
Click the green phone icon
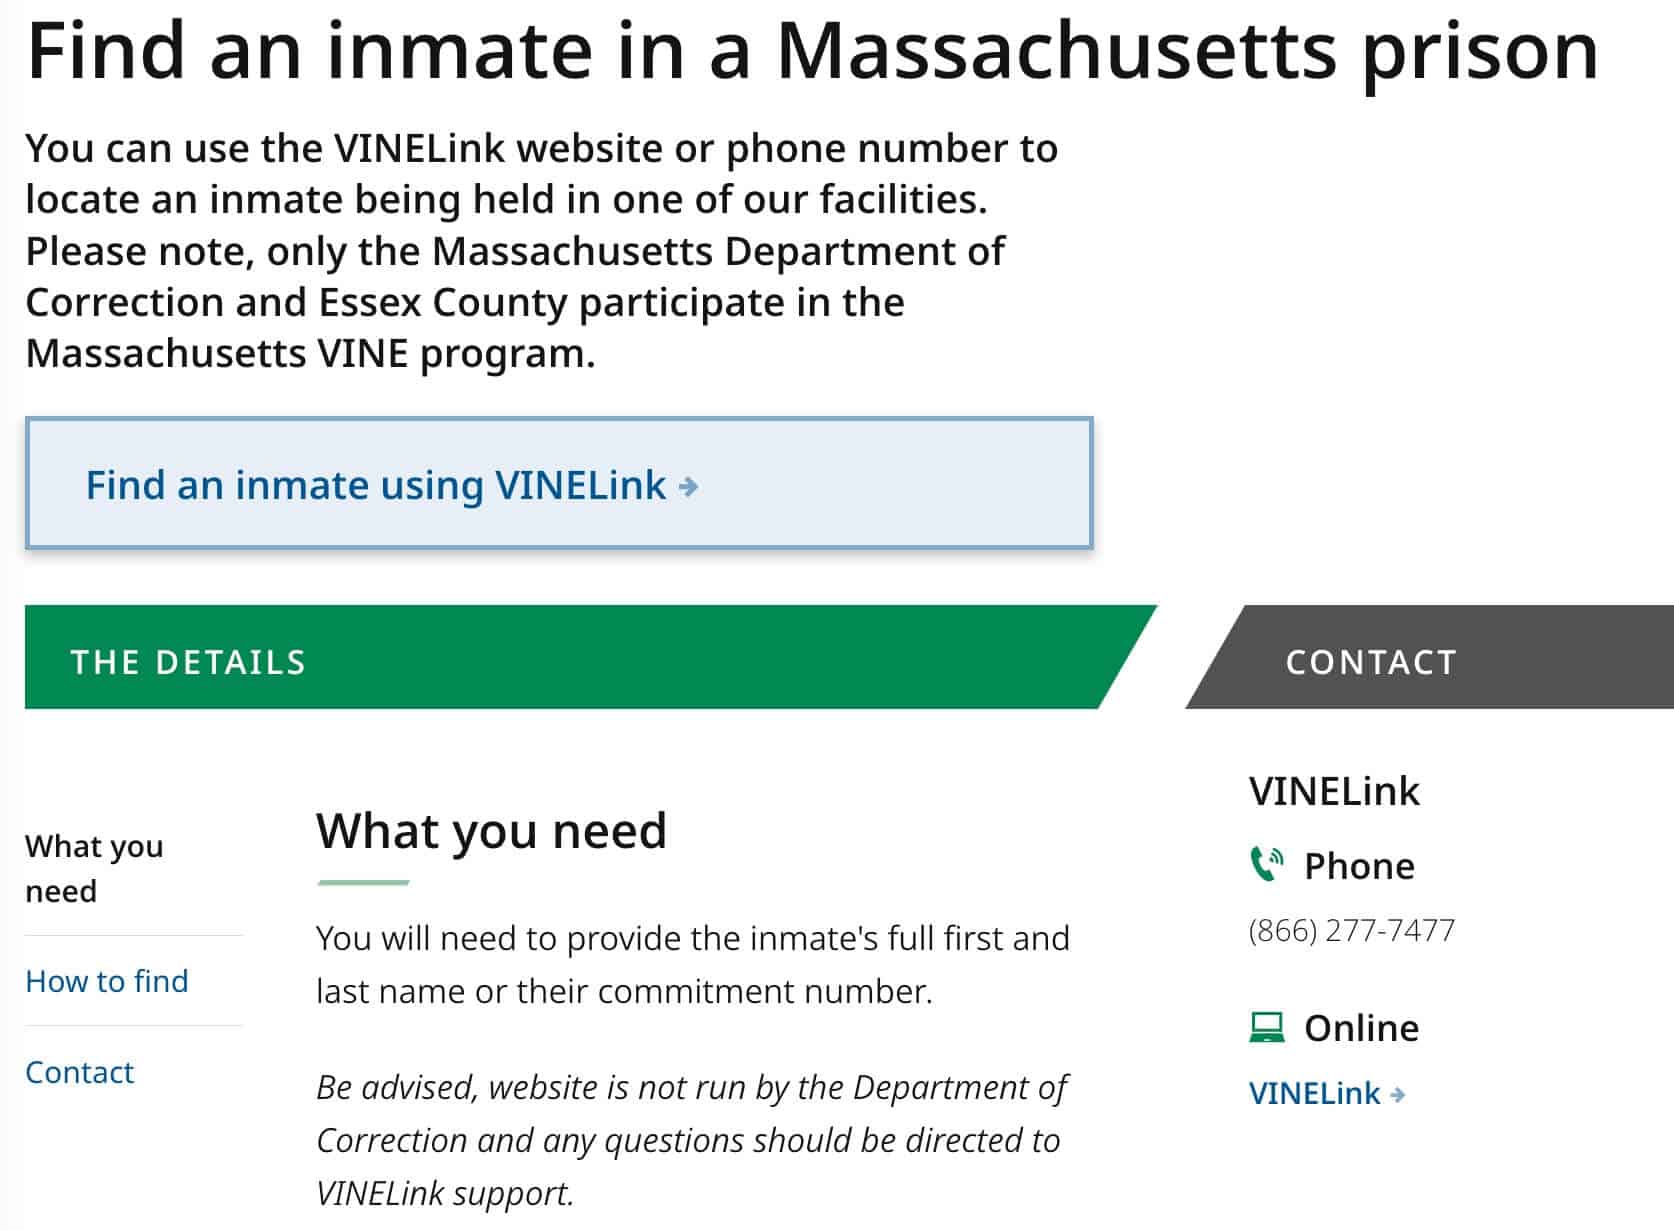1267,865
